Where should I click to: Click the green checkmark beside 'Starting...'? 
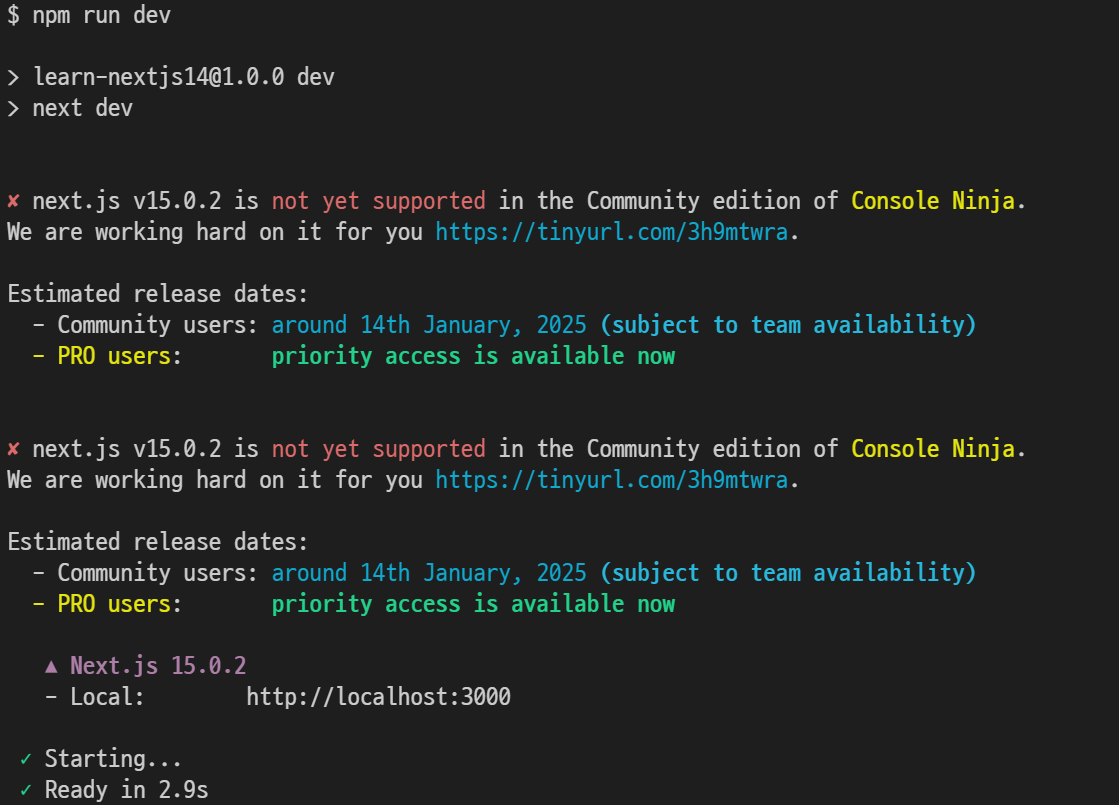click(26, 759)
